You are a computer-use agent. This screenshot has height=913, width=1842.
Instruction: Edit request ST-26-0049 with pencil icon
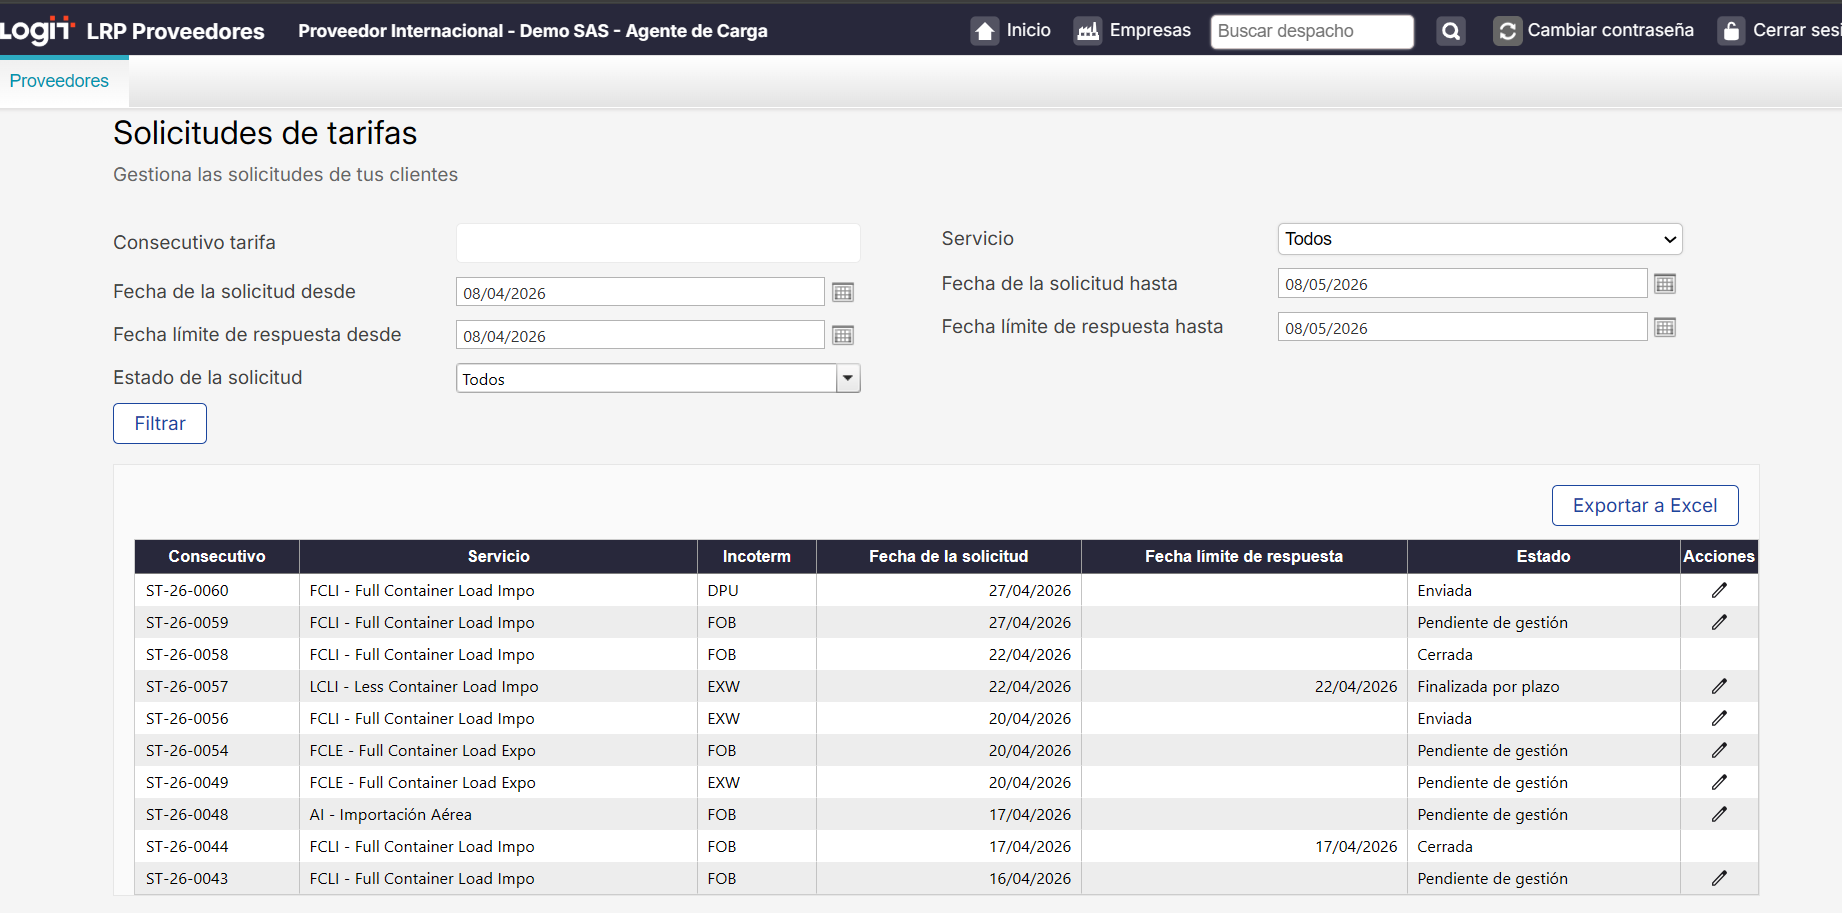coord(1719,782)
